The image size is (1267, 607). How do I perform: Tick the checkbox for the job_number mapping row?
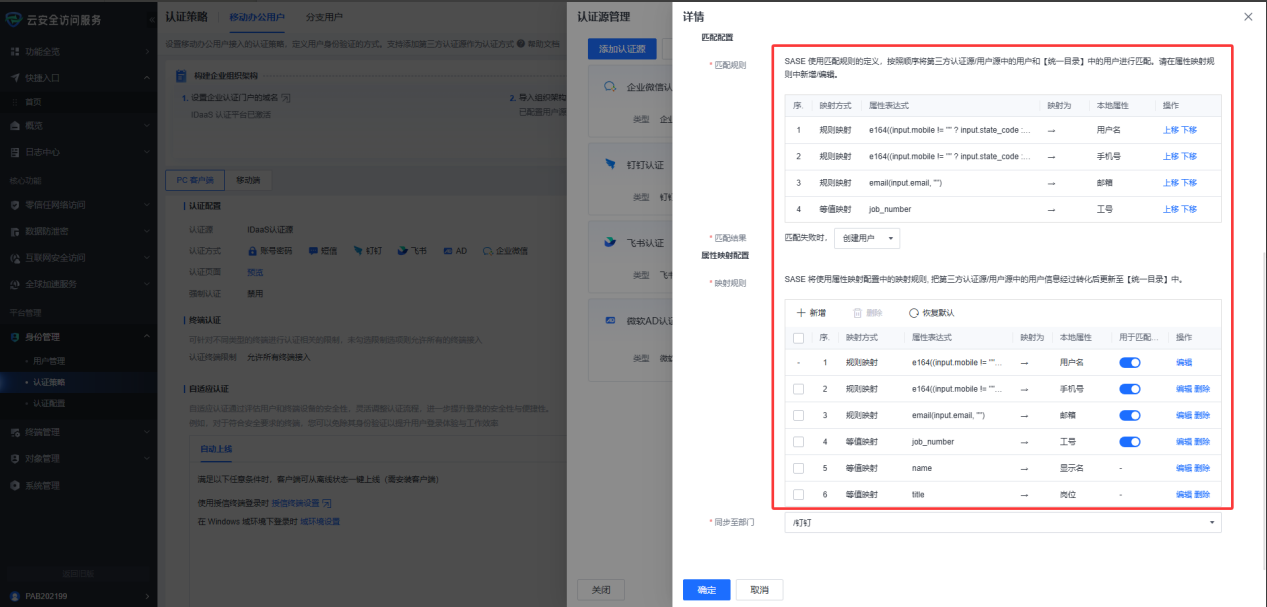pos(798,442)
